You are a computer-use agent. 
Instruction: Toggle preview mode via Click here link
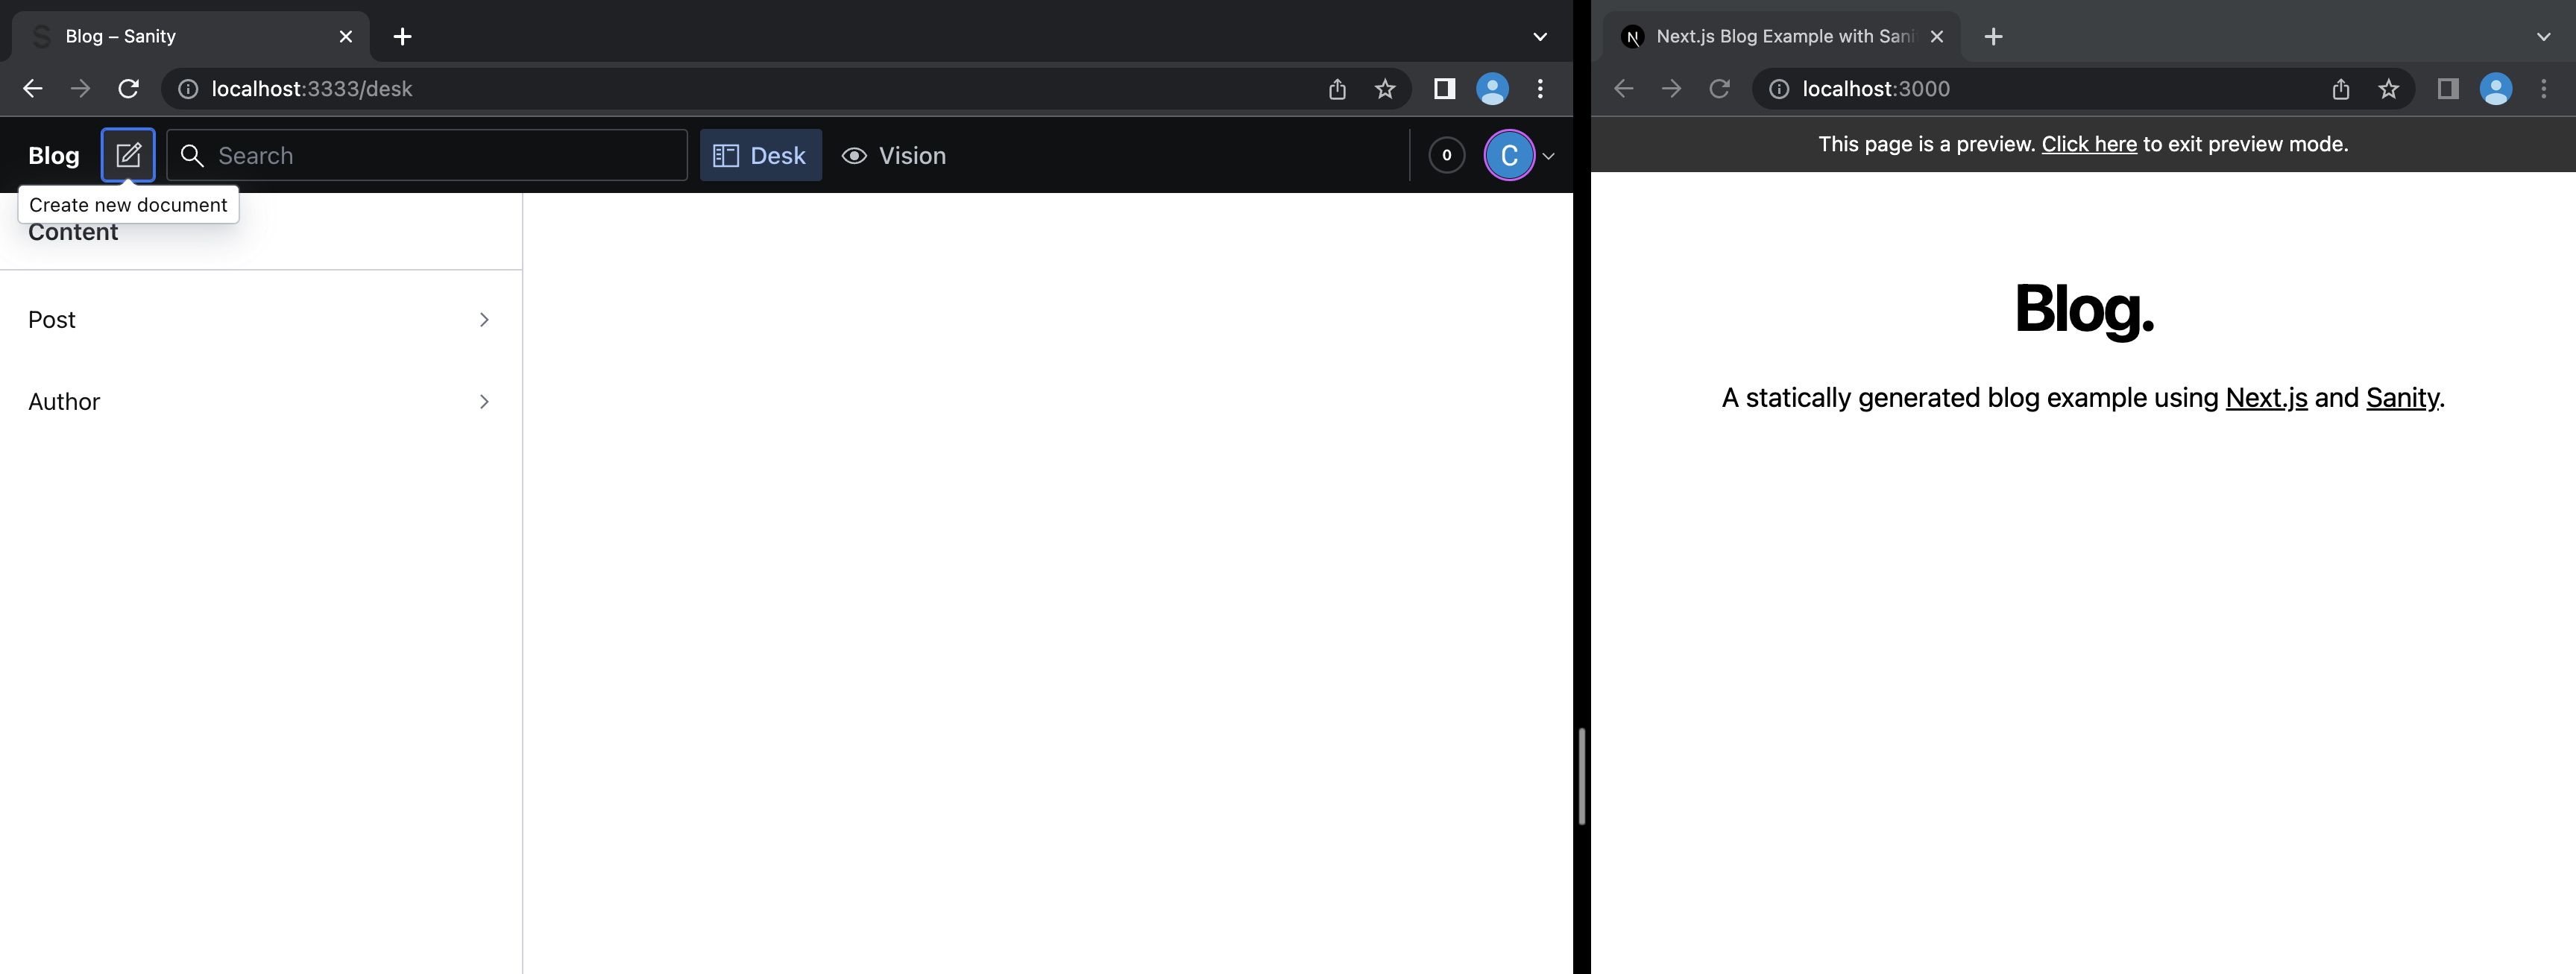click(2088, 143)
